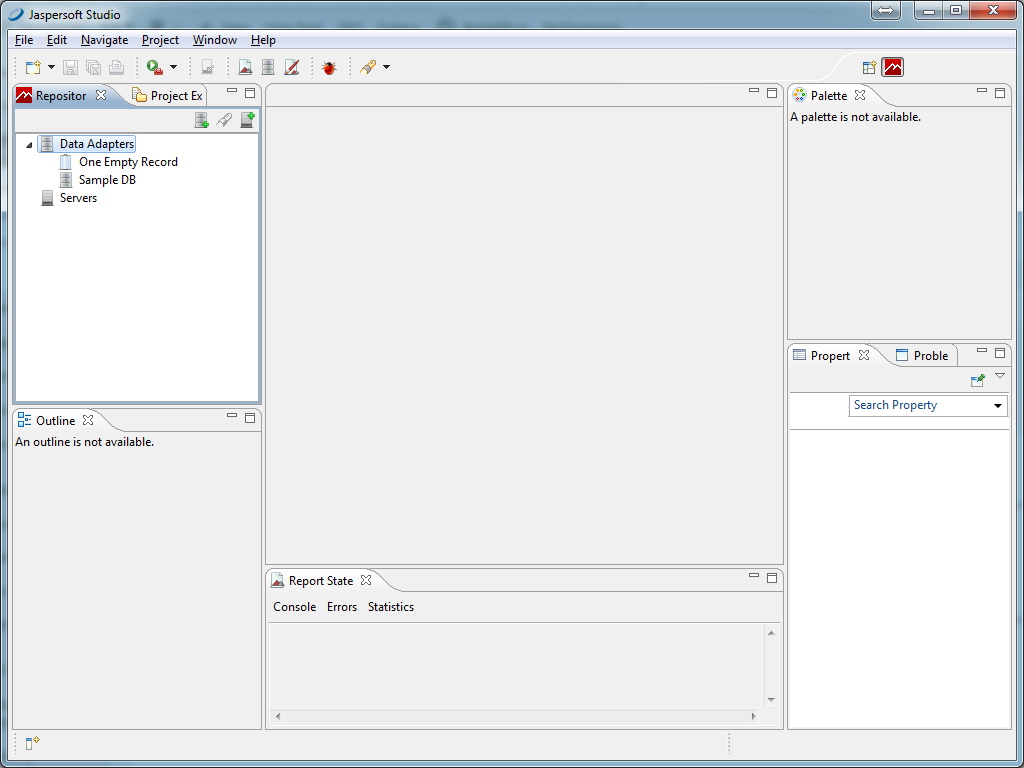Minimize the Properties panel
Screen dimensions: 1024x768
(982, 351)
